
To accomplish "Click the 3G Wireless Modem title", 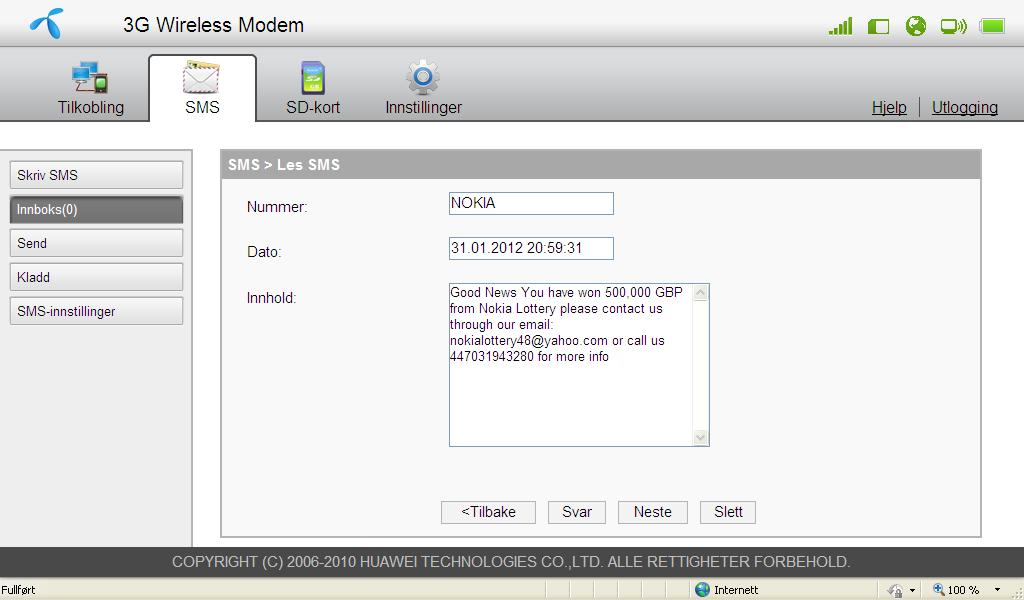I will pyautogui.click(x=214, y=25).
